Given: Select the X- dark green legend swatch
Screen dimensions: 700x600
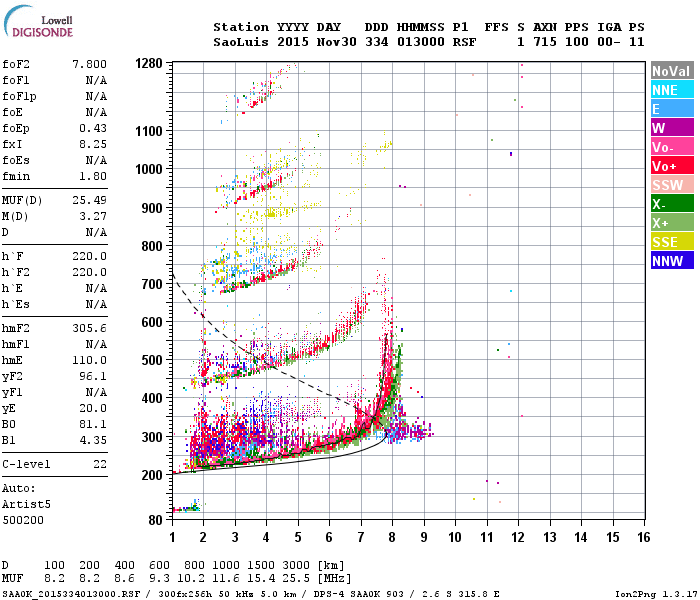Looking at the screenshot, I should tap(672, 204).
